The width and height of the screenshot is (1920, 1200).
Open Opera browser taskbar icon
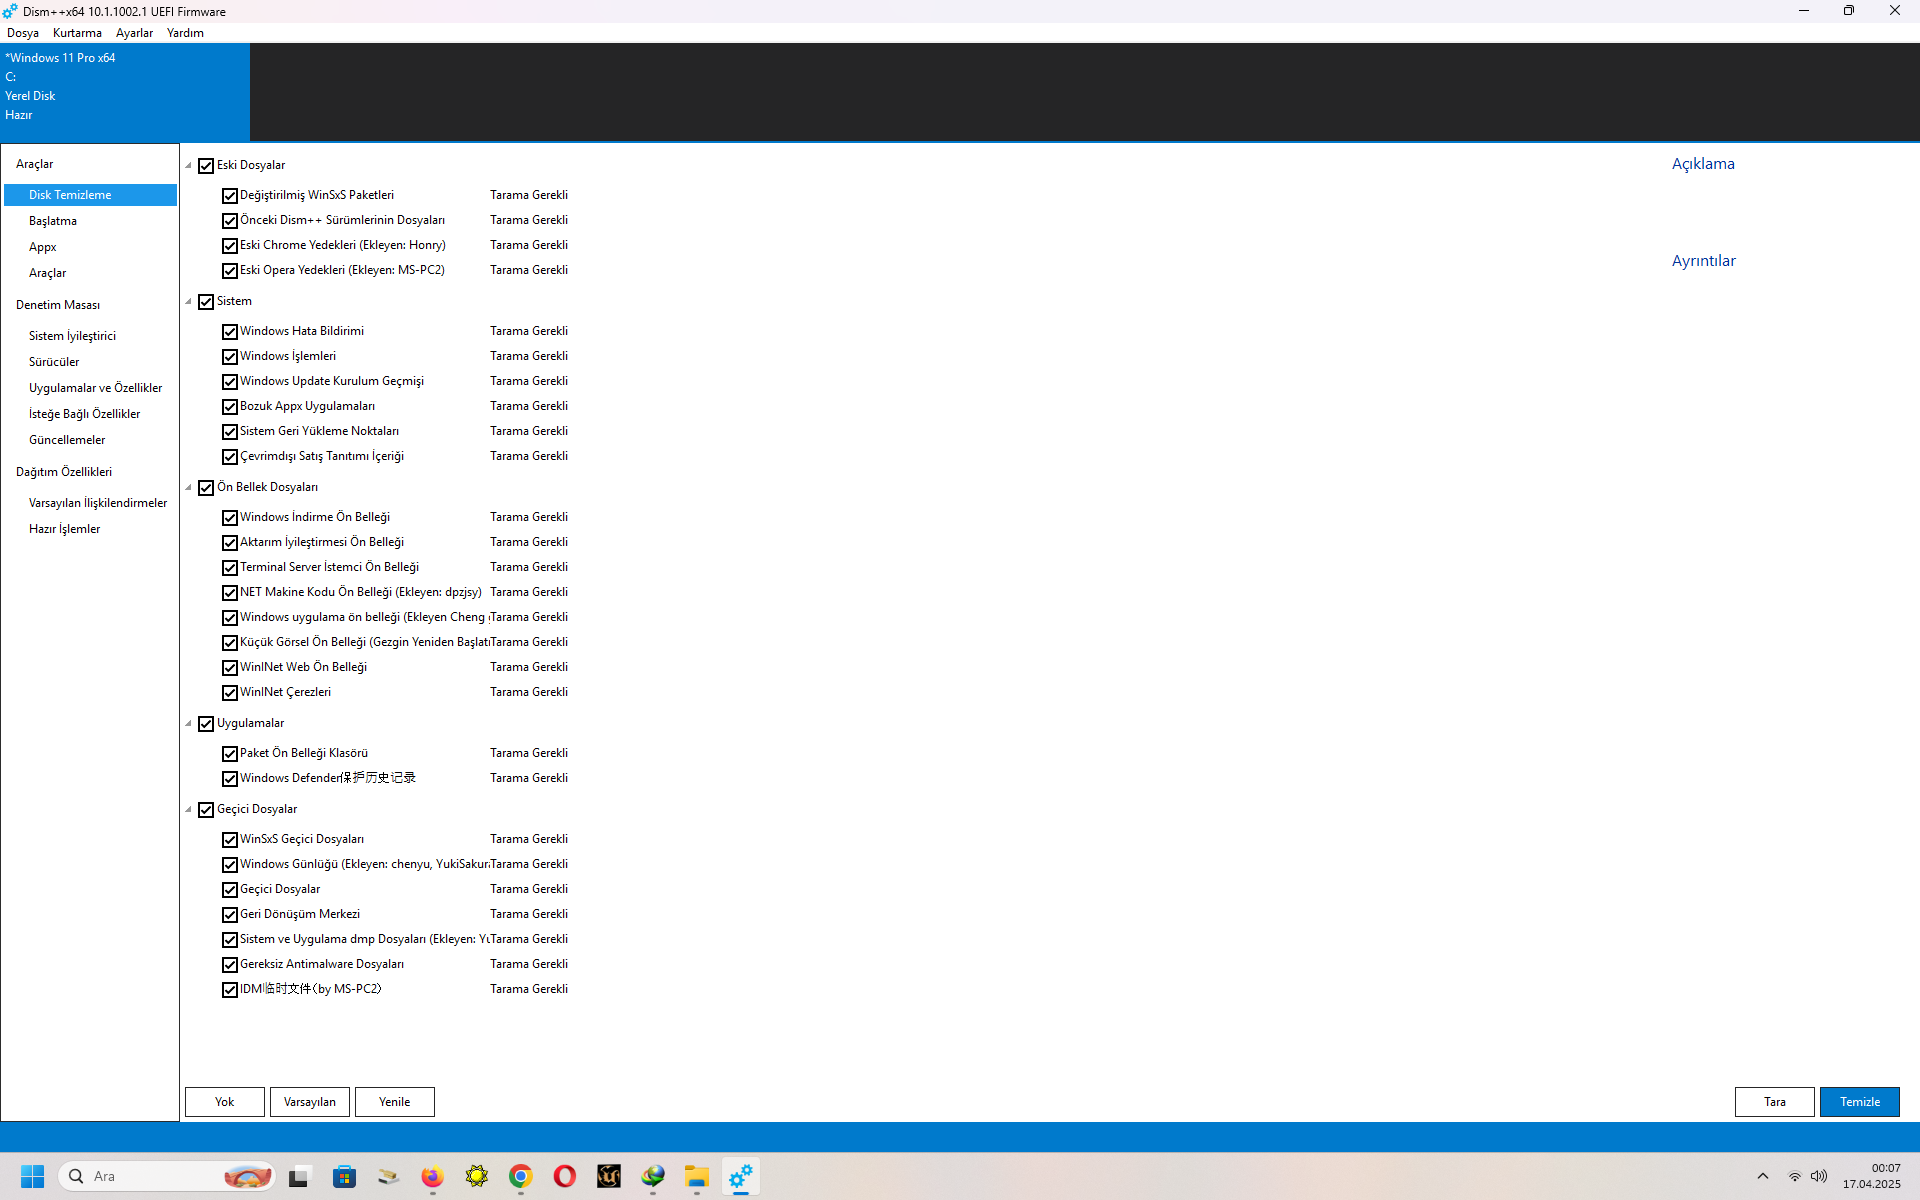coord(564,1177)
